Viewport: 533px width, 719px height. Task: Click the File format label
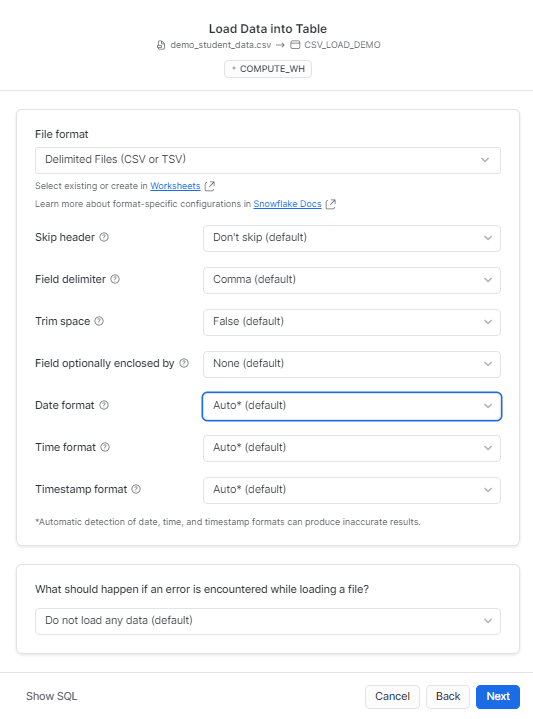61,134
